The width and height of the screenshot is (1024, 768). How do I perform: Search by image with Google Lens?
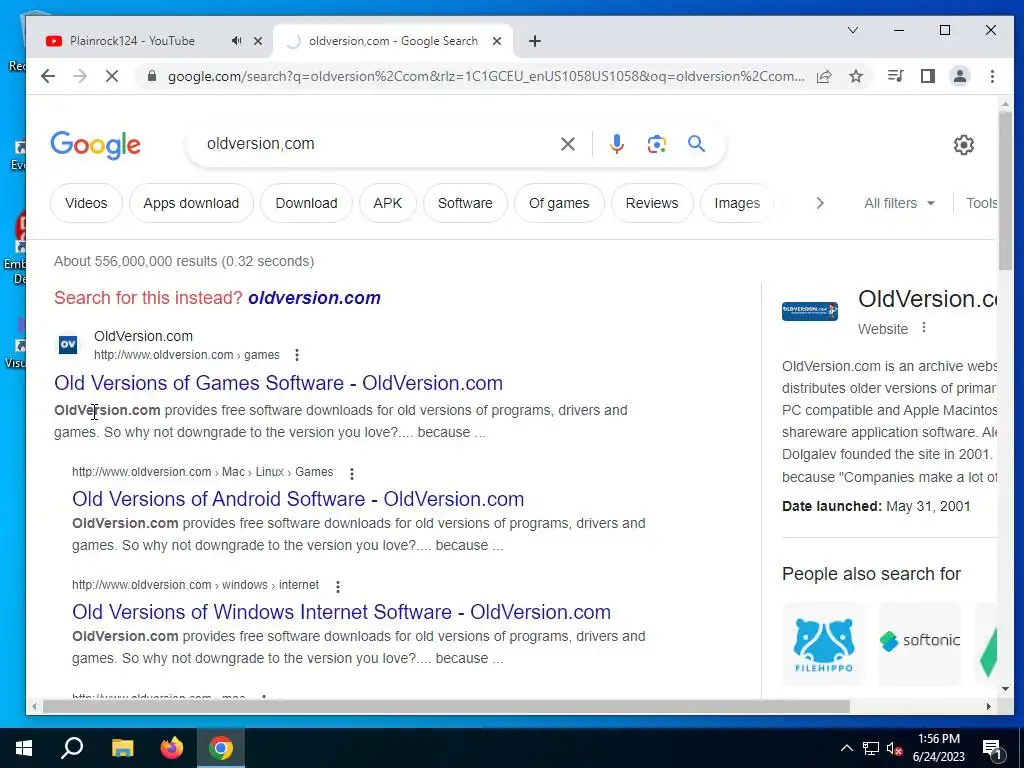coord(656,144)
